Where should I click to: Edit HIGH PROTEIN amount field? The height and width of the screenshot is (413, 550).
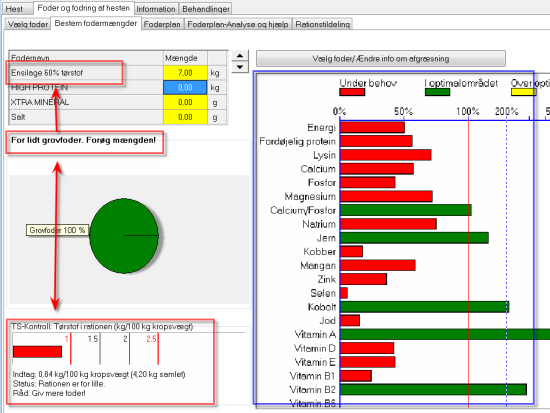[185, 87]
